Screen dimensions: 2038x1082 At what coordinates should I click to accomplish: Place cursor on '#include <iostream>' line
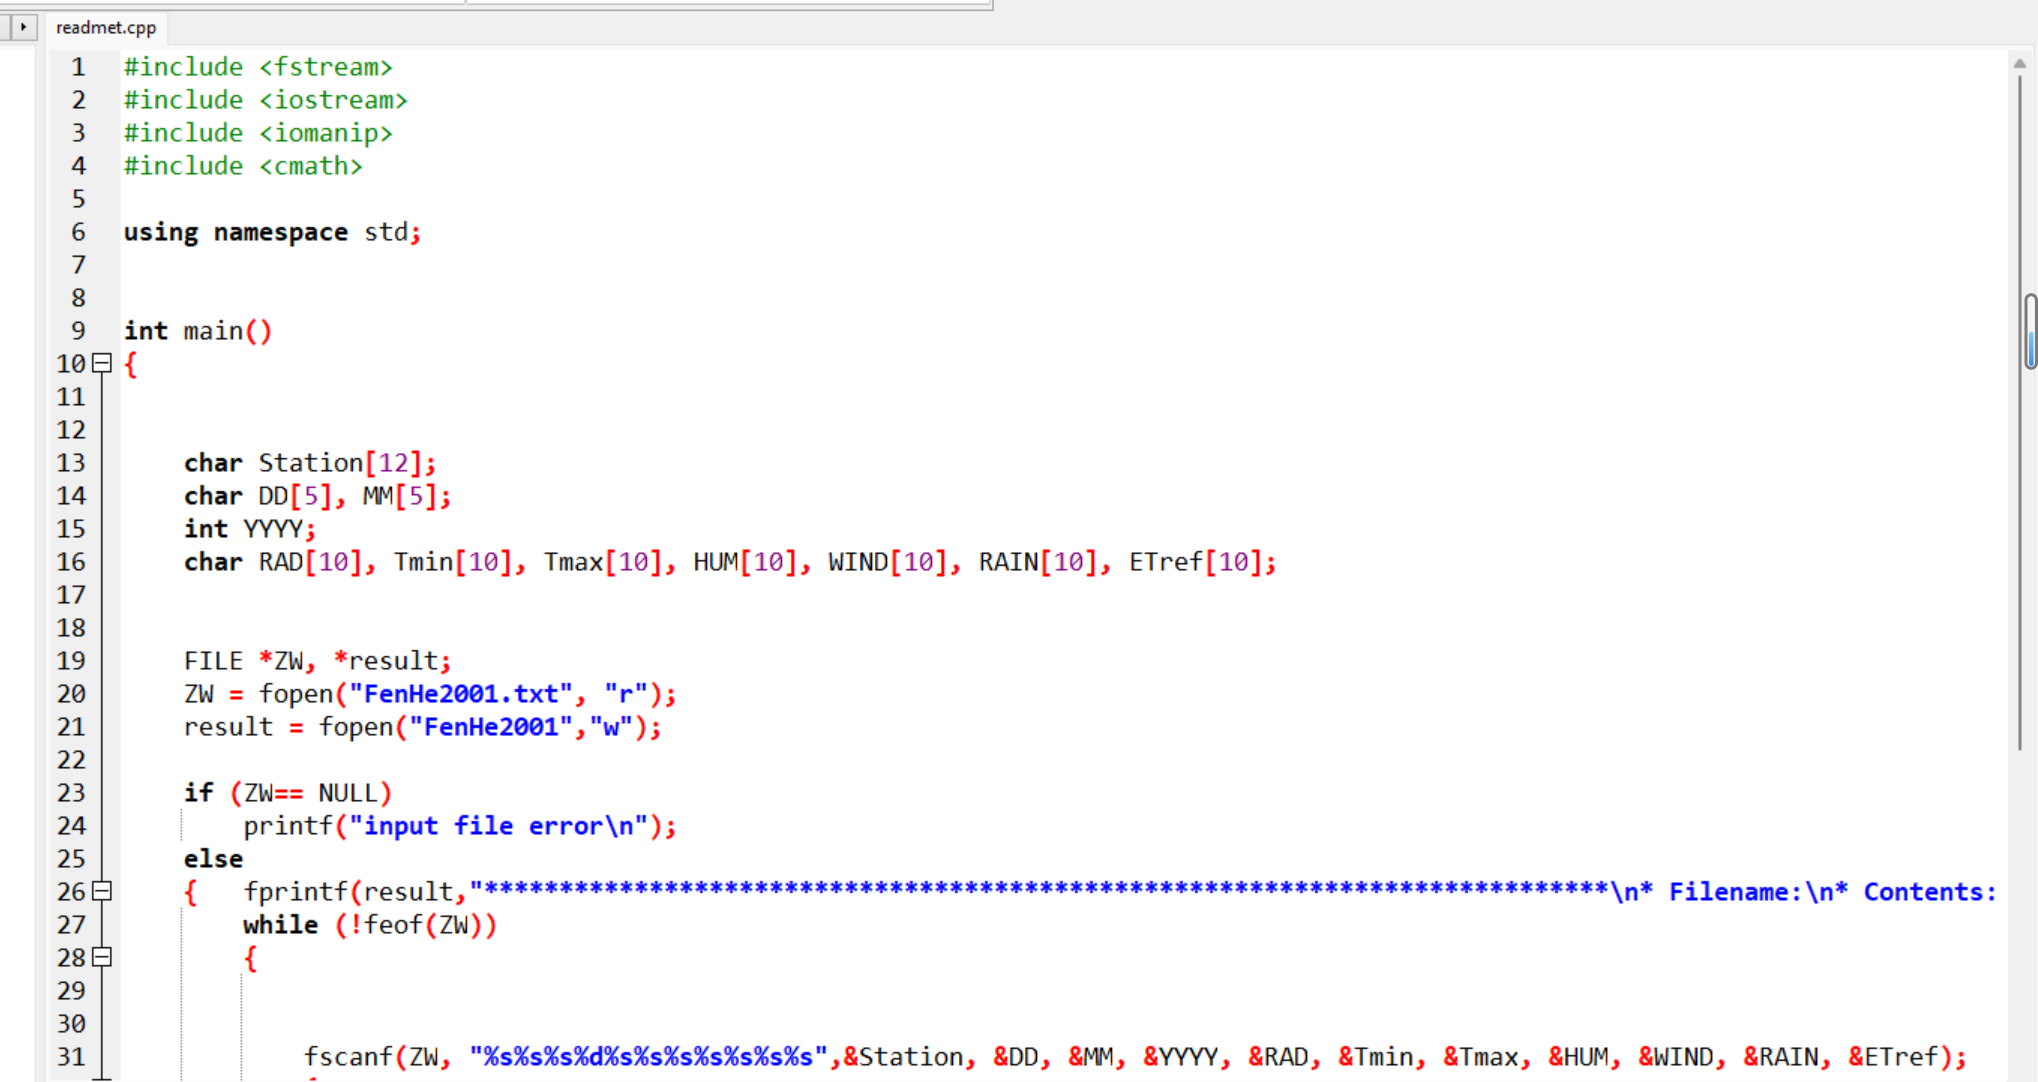click(x=265, y=100)
